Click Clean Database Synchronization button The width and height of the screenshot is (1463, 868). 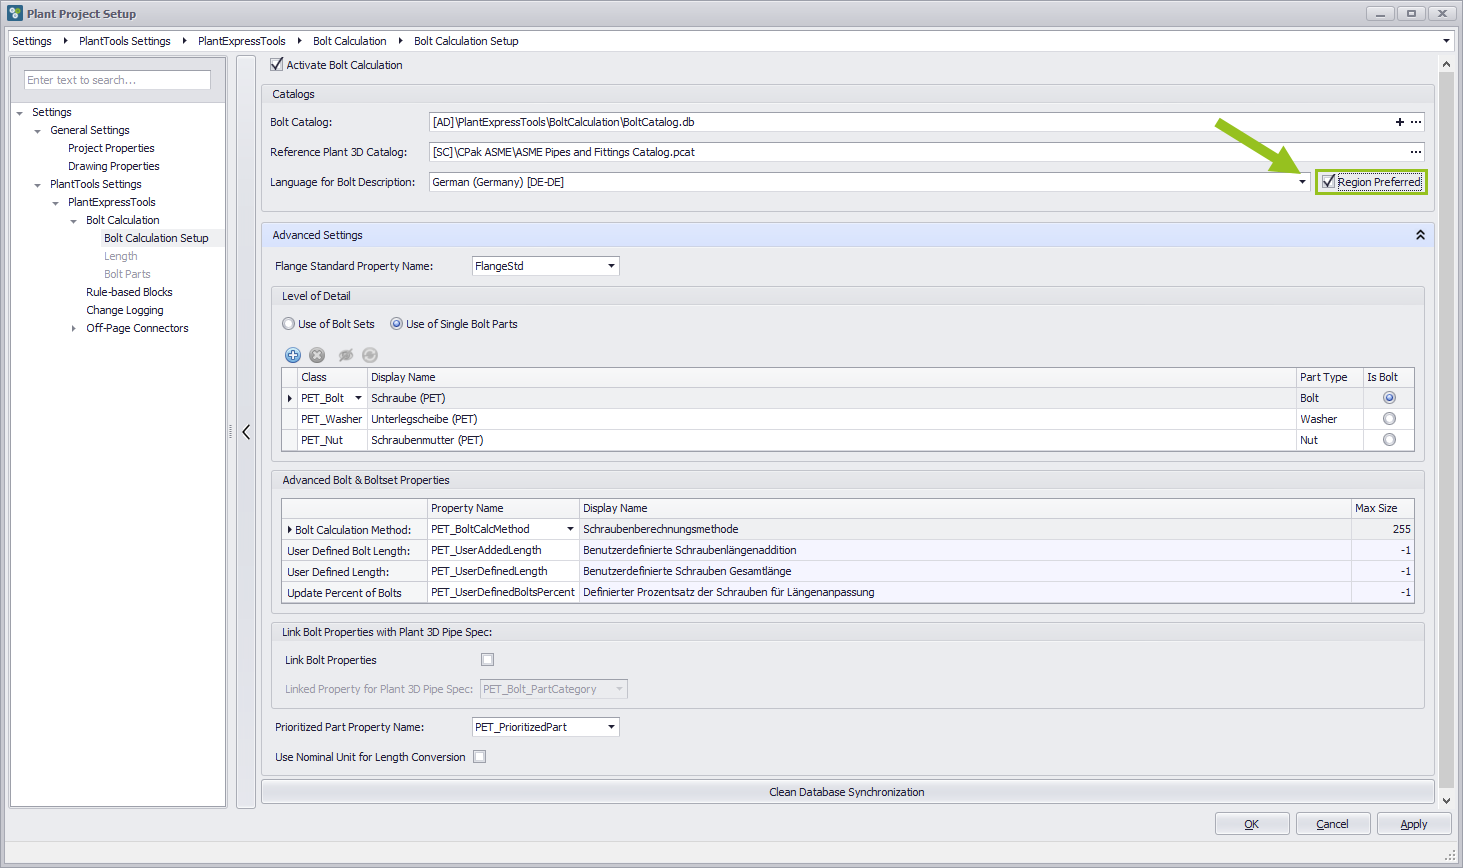847,792
